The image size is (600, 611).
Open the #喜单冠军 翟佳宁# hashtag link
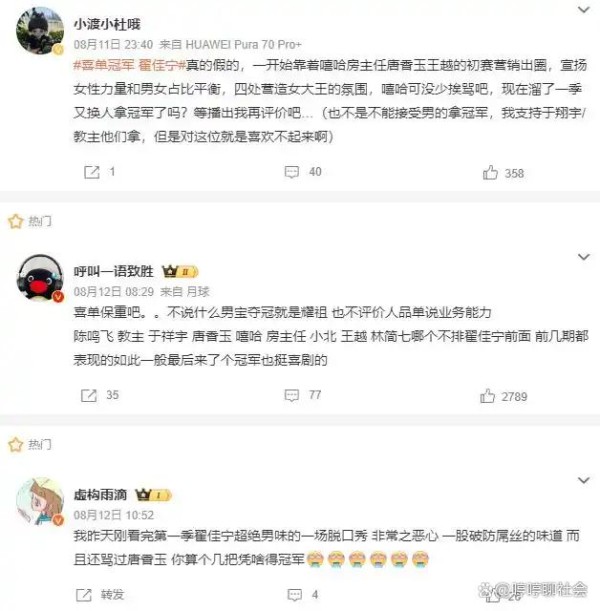pyautogui.click(x=130, y=65)
